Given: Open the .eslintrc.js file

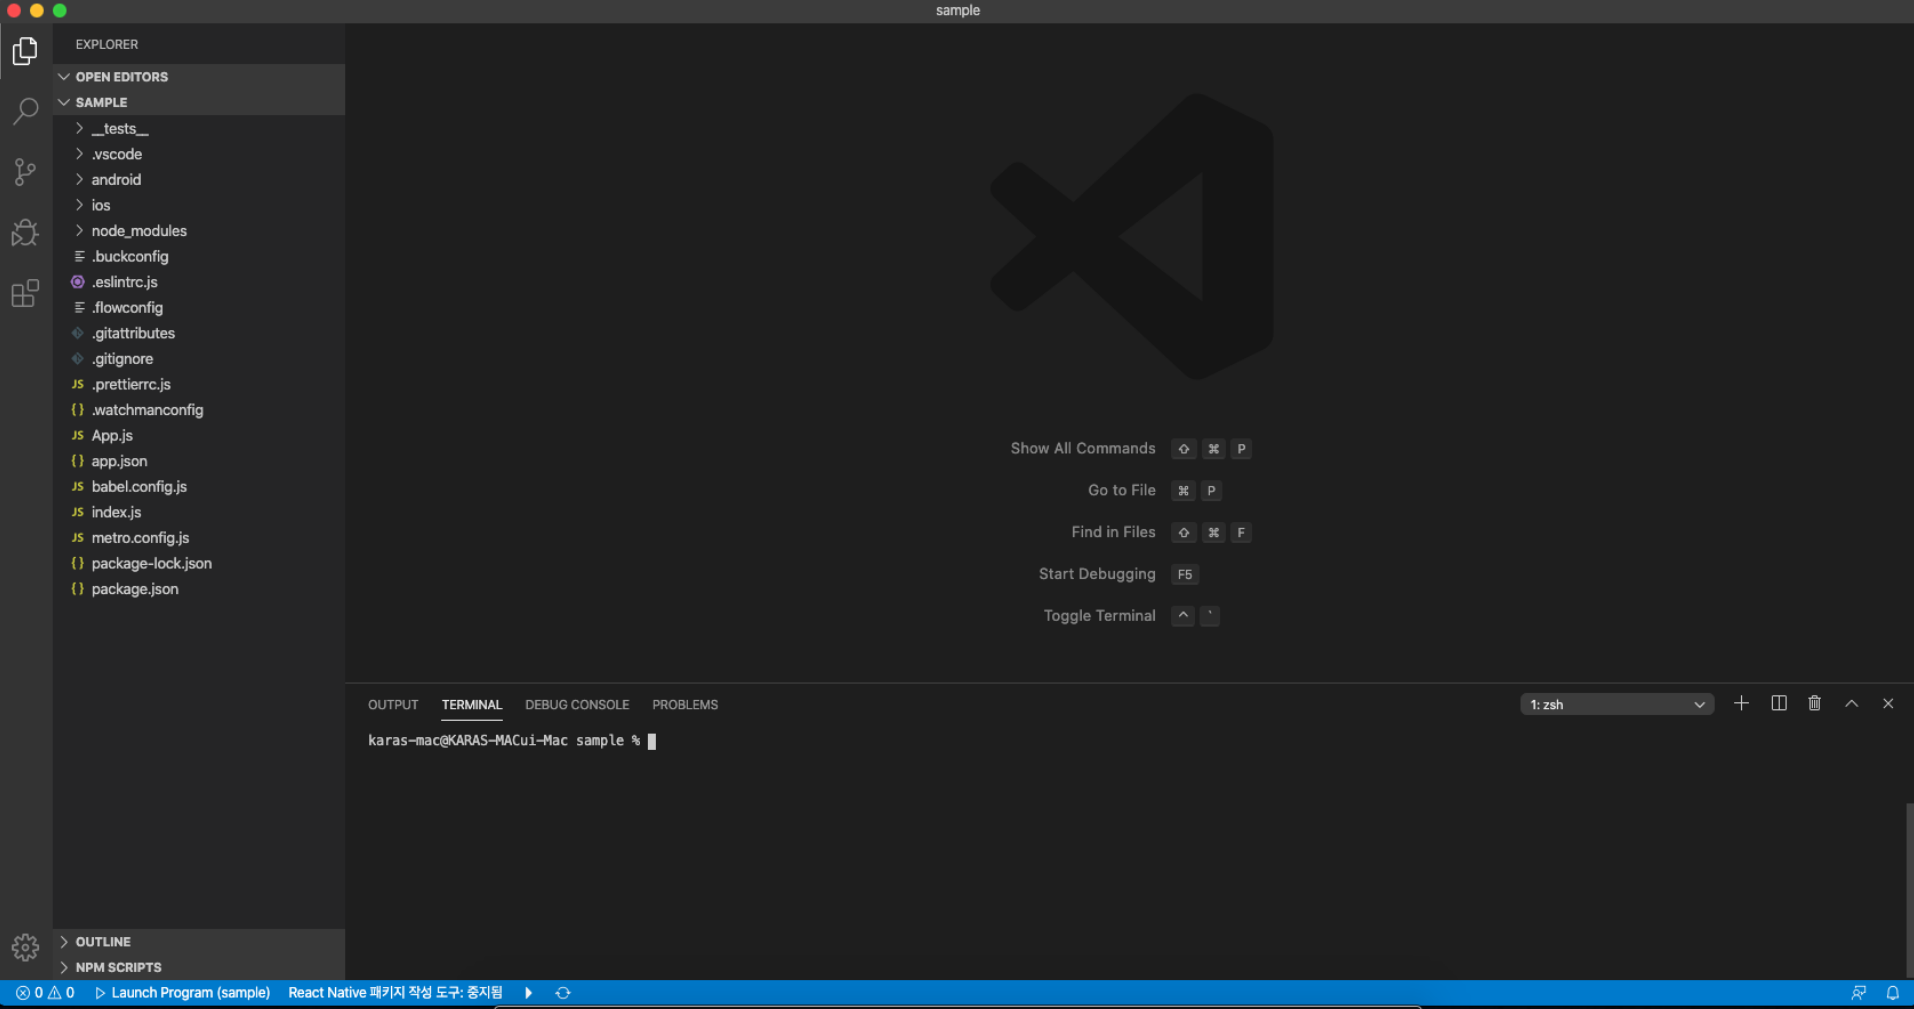Looking at the screenshot, I should click(199, 282).
